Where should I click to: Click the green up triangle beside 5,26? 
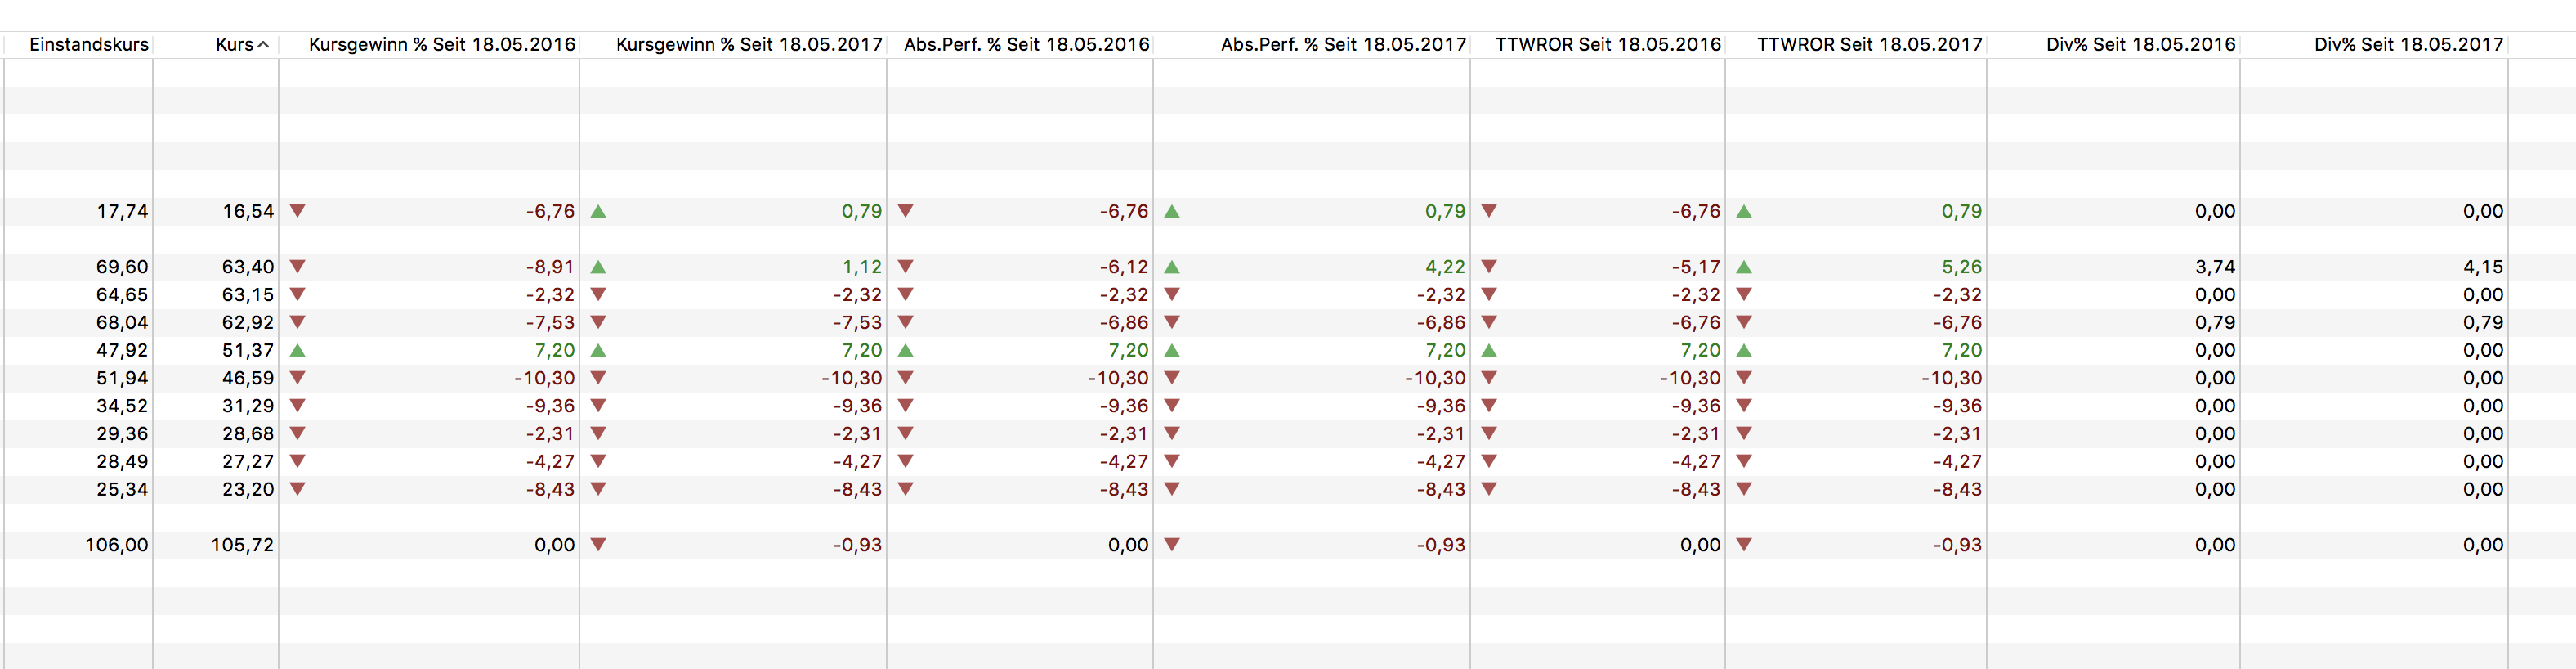point(1744,267)
